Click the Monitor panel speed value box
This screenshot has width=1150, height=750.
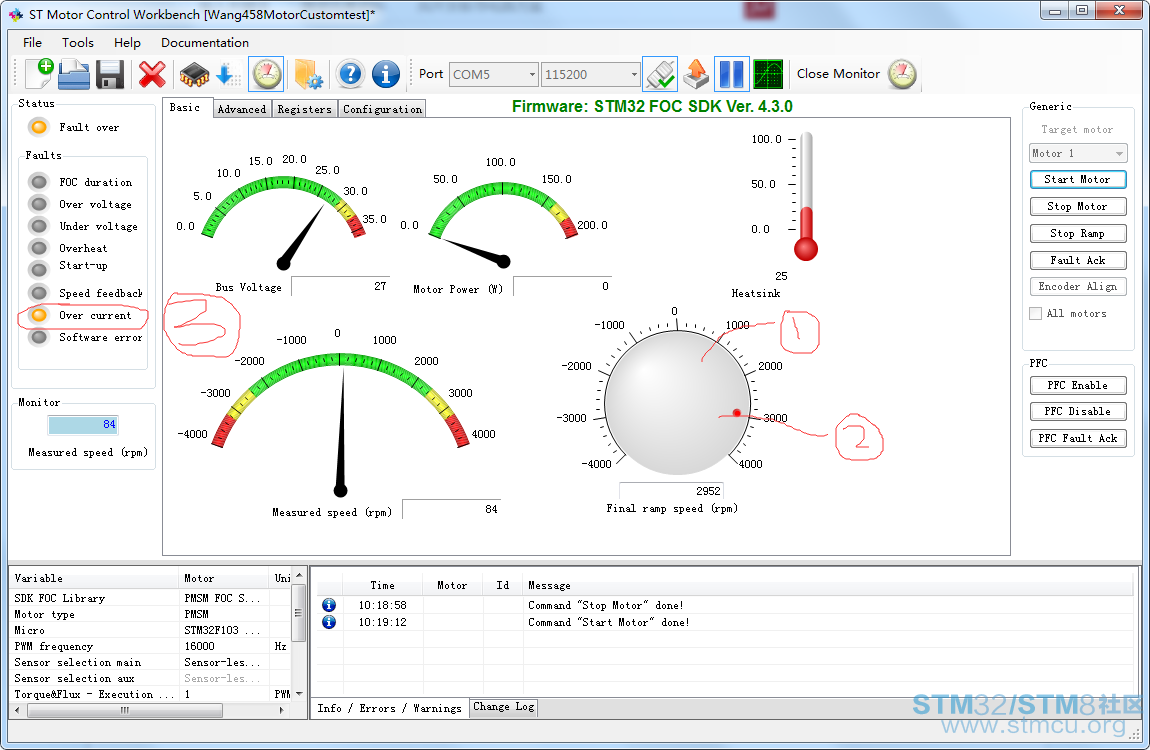83,424
